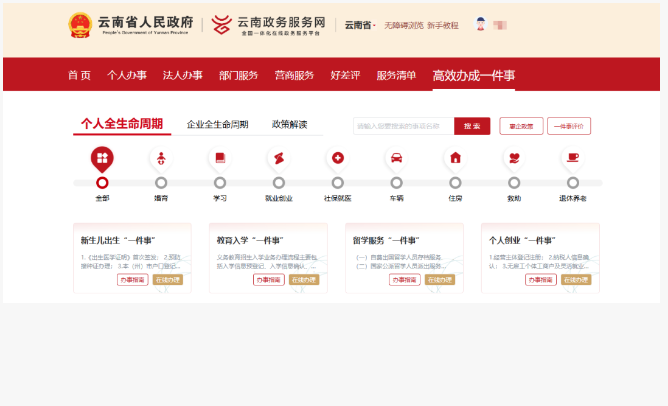The image size is (668, 406).
Task: Open 服务清单 in the navigation bar
Action: click(x=396, y=75)
